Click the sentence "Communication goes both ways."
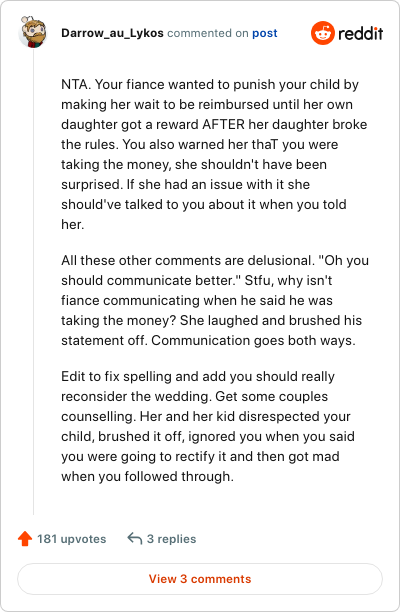The width and height of the screenshot is (400, 612). pos(253,340)
